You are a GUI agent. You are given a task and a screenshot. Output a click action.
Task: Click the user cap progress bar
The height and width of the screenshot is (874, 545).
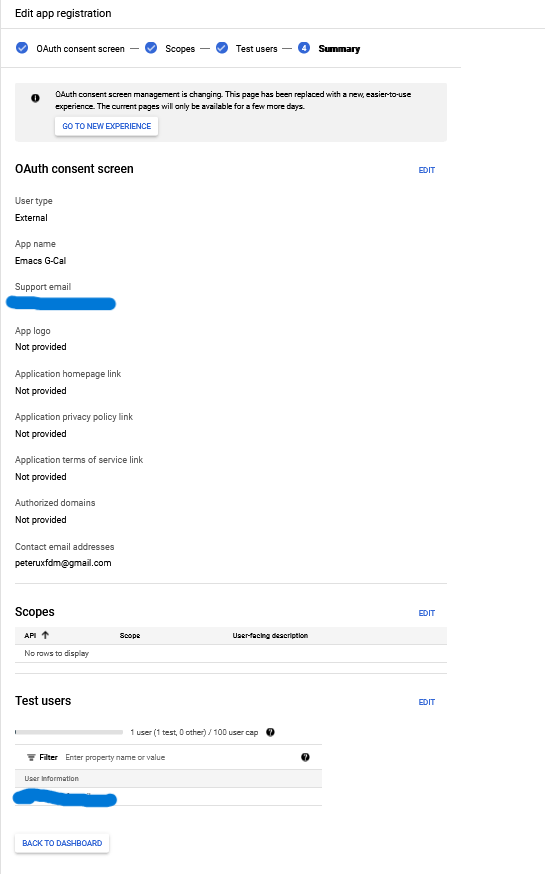(x=69, y=732)
